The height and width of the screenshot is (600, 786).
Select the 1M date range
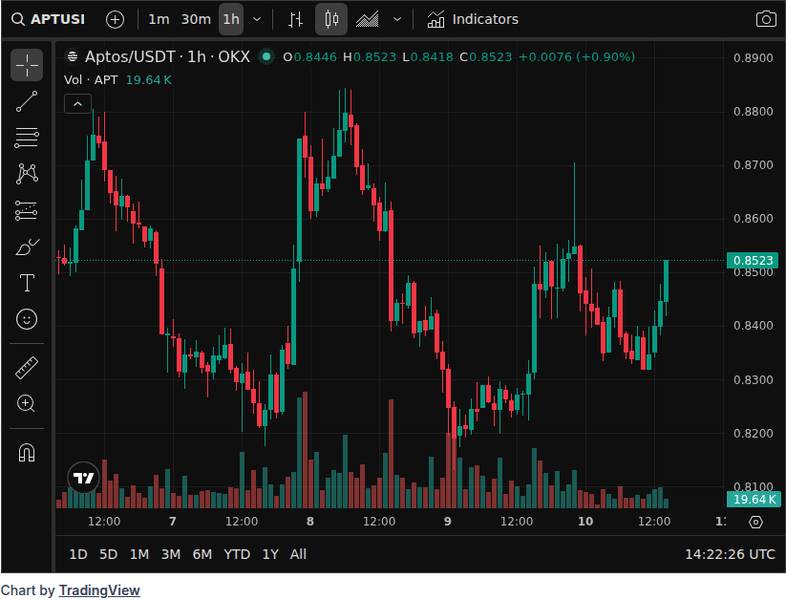[139, 554]
